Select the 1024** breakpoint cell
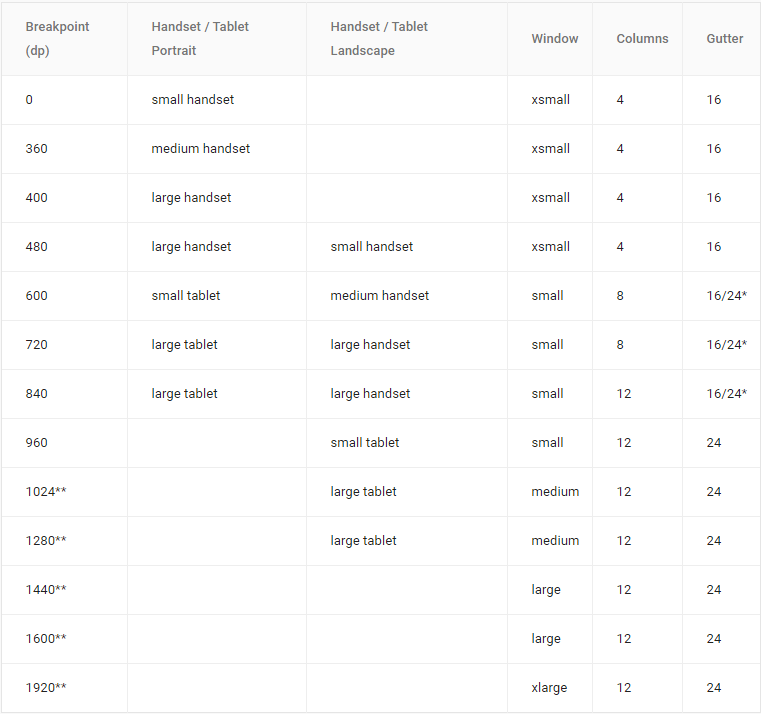This screenshot has width=761, height=714. click(x=46, y=492)
